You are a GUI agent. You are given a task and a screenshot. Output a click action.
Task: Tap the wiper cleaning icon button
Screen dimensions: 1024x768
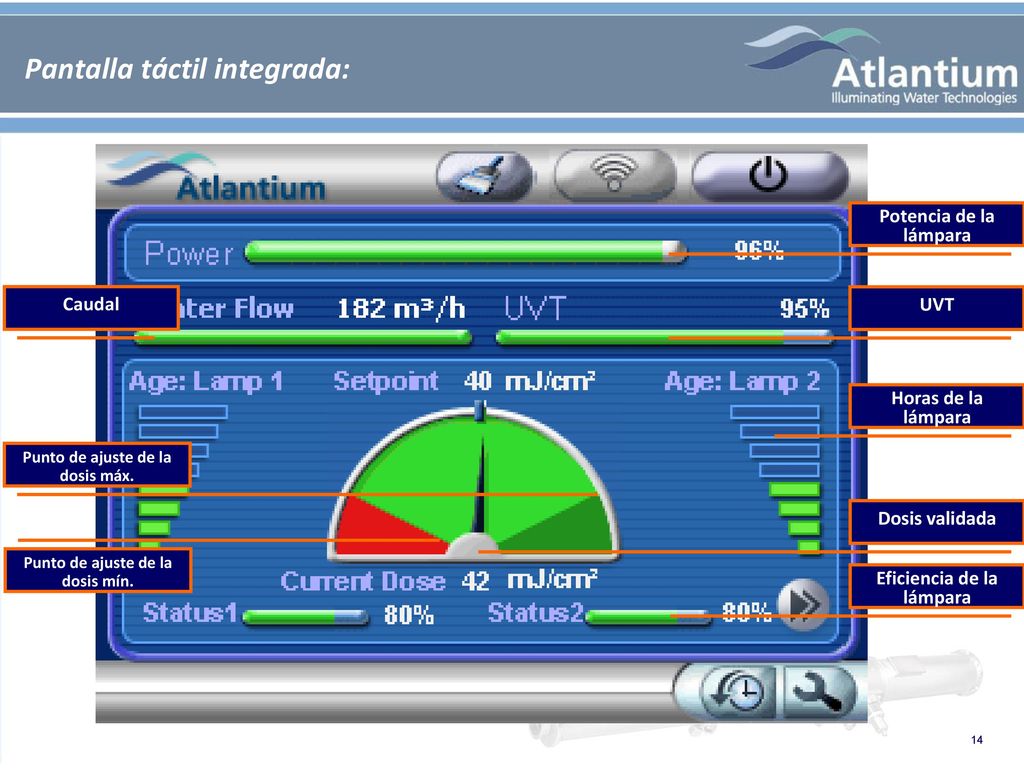(484, 176)
